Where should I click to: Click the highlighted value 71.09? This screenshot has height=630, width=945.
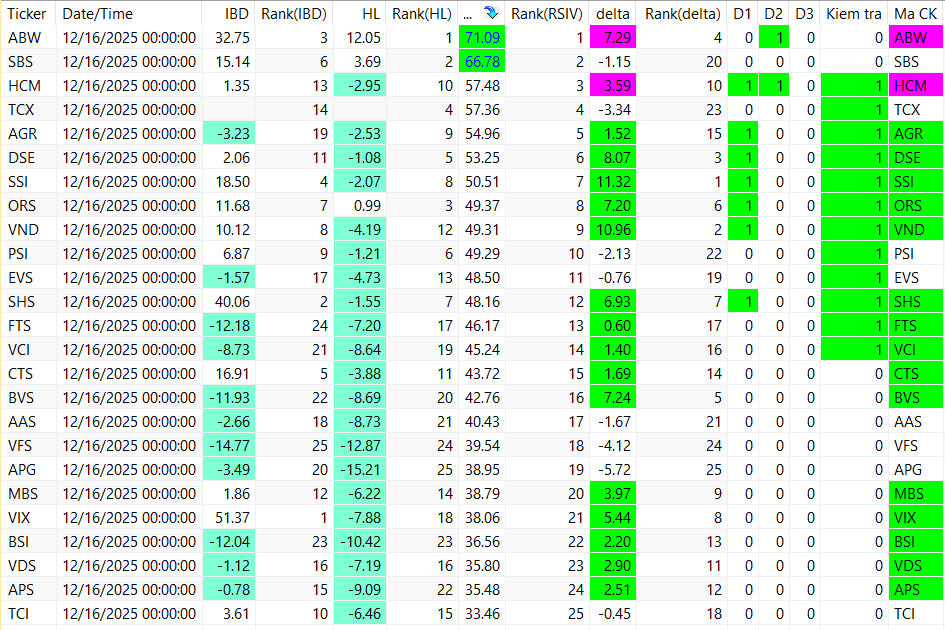tap(482, 37)
